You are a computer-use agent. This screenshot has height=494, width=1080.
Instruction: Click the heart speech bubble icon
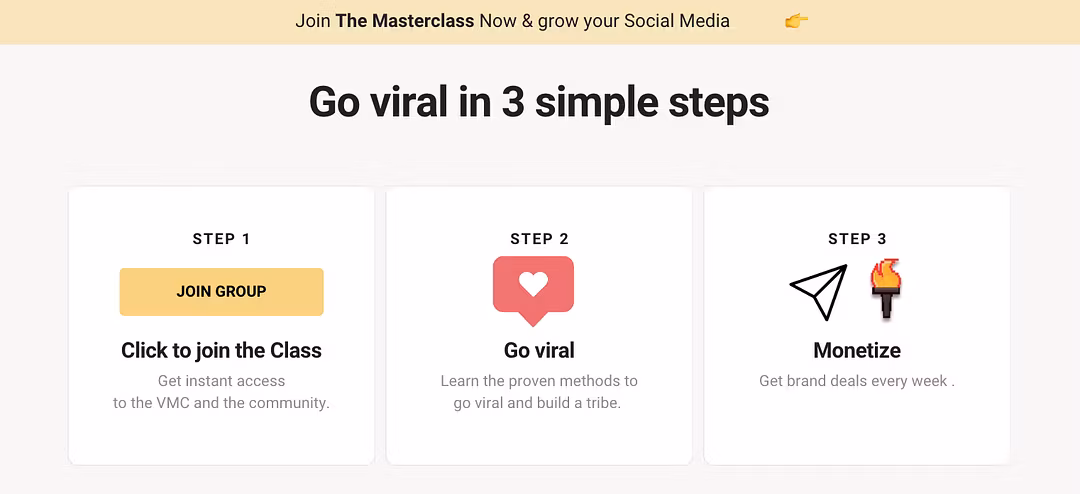pos(533,291)
